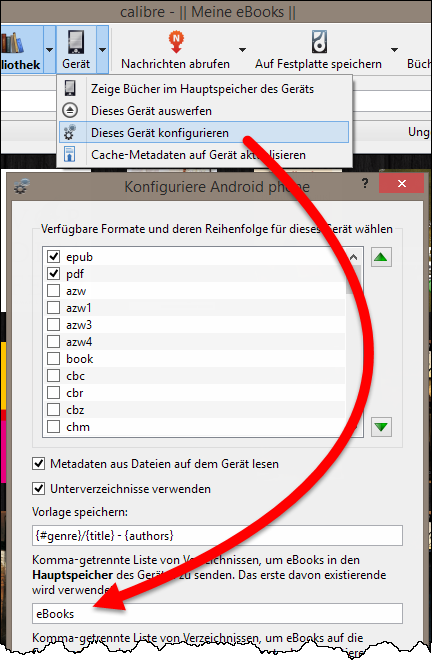
Task: Expand the Auf Festplatte speichern dropdown arrow
Action: [395, 50]
